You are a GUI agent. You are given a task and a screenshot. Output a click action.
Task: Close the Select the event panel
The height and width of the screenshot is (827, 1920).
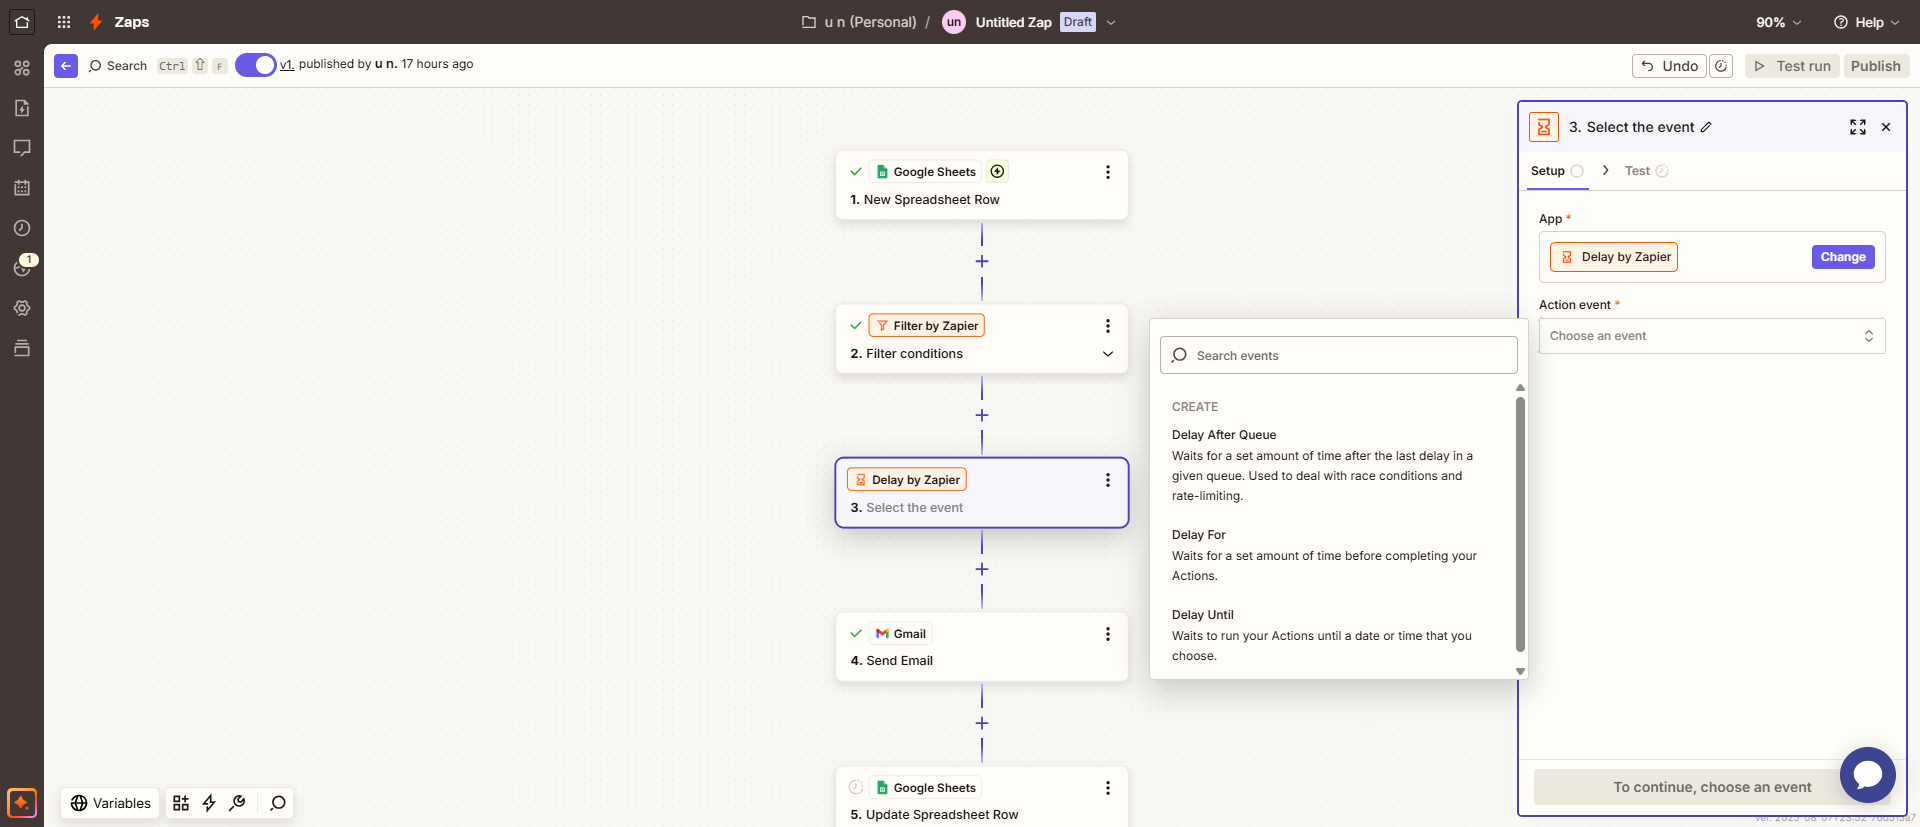click(x=1886, y=127)
